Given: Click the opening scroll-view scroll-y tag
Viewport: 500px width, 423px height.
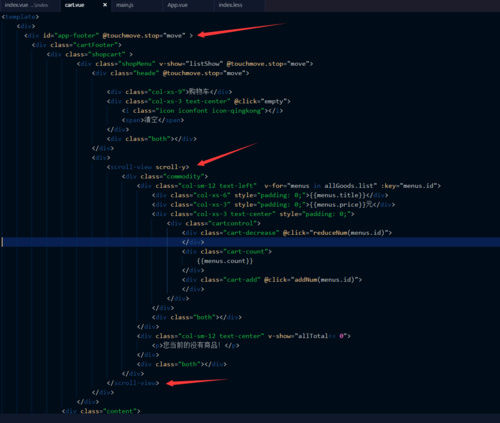Looking at the screenshot, I should pyautogui.click(x=148, y=167).
